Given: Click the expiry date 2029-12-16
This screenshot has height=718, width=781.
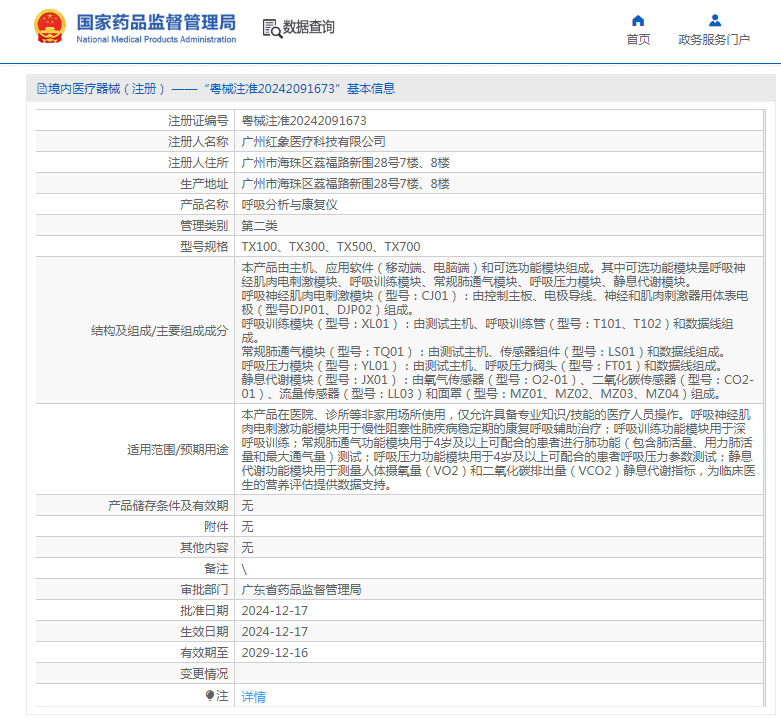Looking at the screenshot, I should point(274,653).
